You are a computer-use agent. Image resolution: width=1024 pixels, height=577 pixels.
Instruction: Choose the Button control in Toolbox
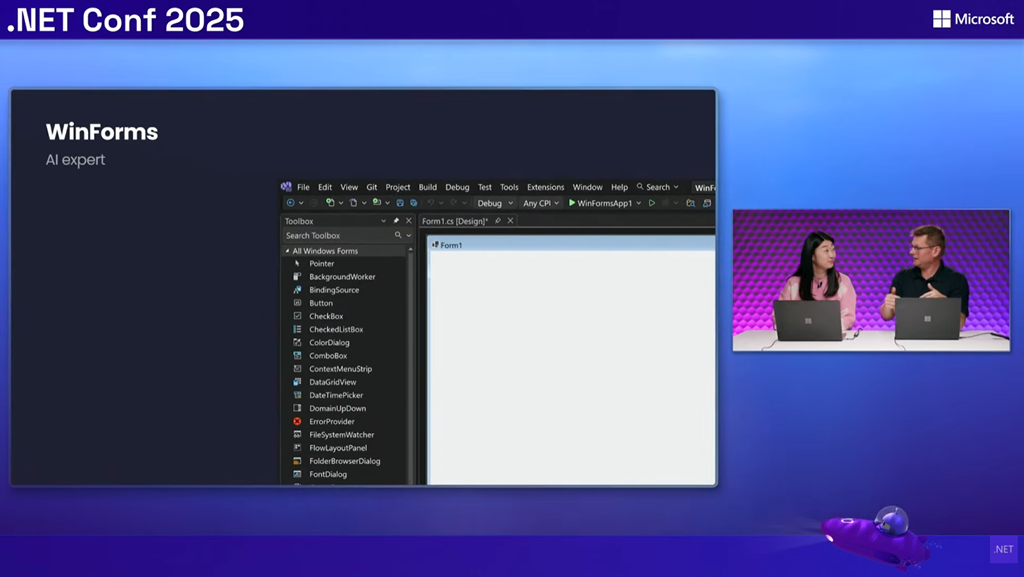(320, 303)
